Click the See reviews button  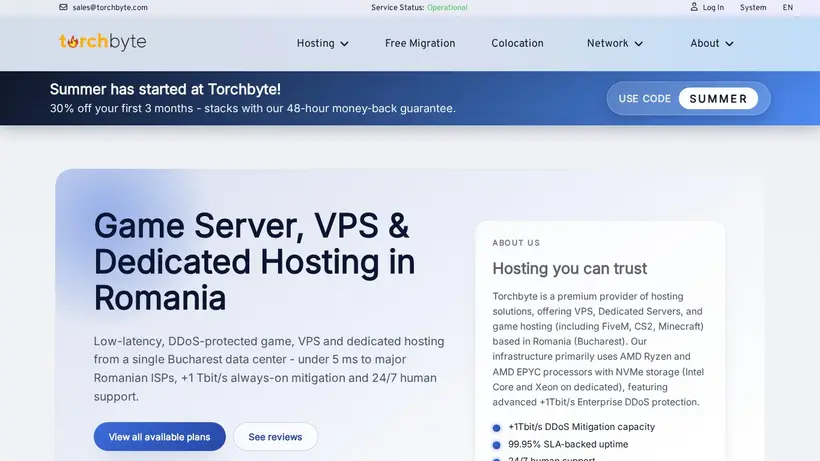pyautogui.click(x=275, y=436)
